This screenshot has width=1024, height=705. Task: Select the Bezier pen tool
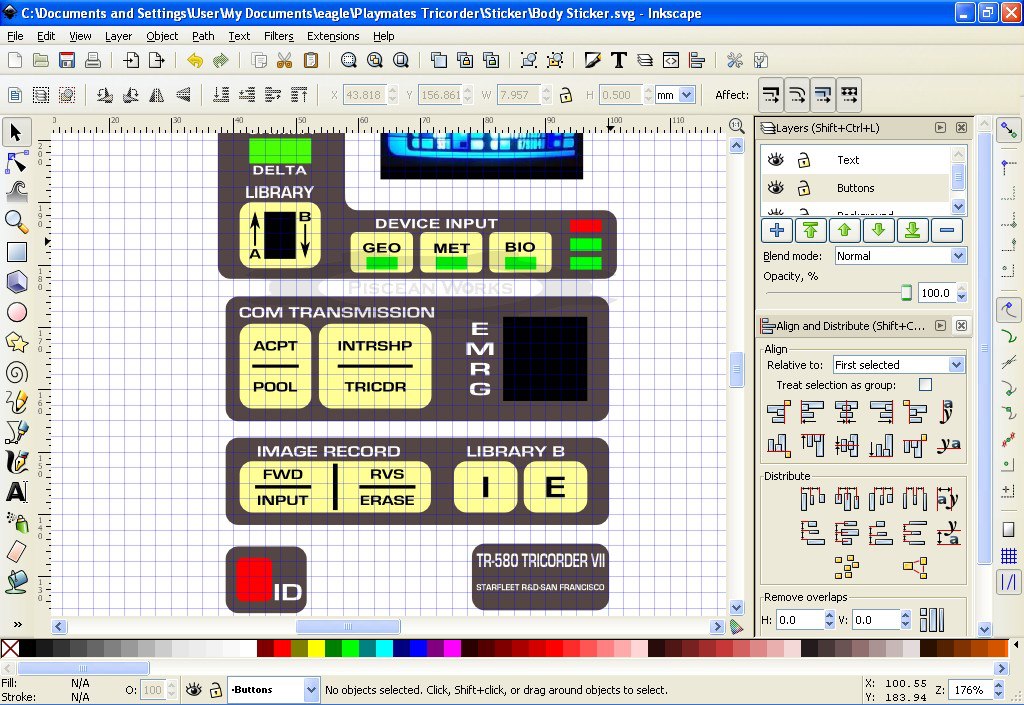[16, 431]
